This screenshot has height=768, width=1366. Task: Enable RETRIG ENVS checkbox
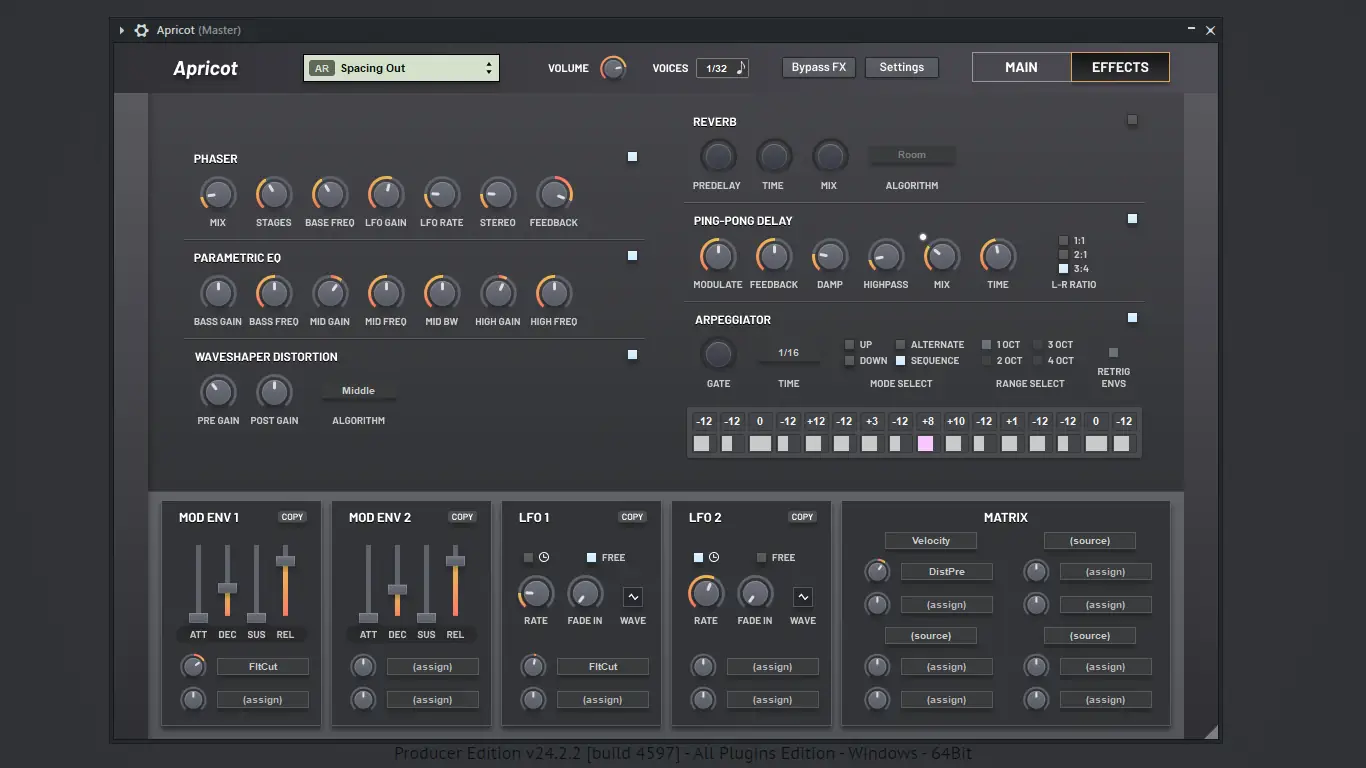[x=1113, y=353]
